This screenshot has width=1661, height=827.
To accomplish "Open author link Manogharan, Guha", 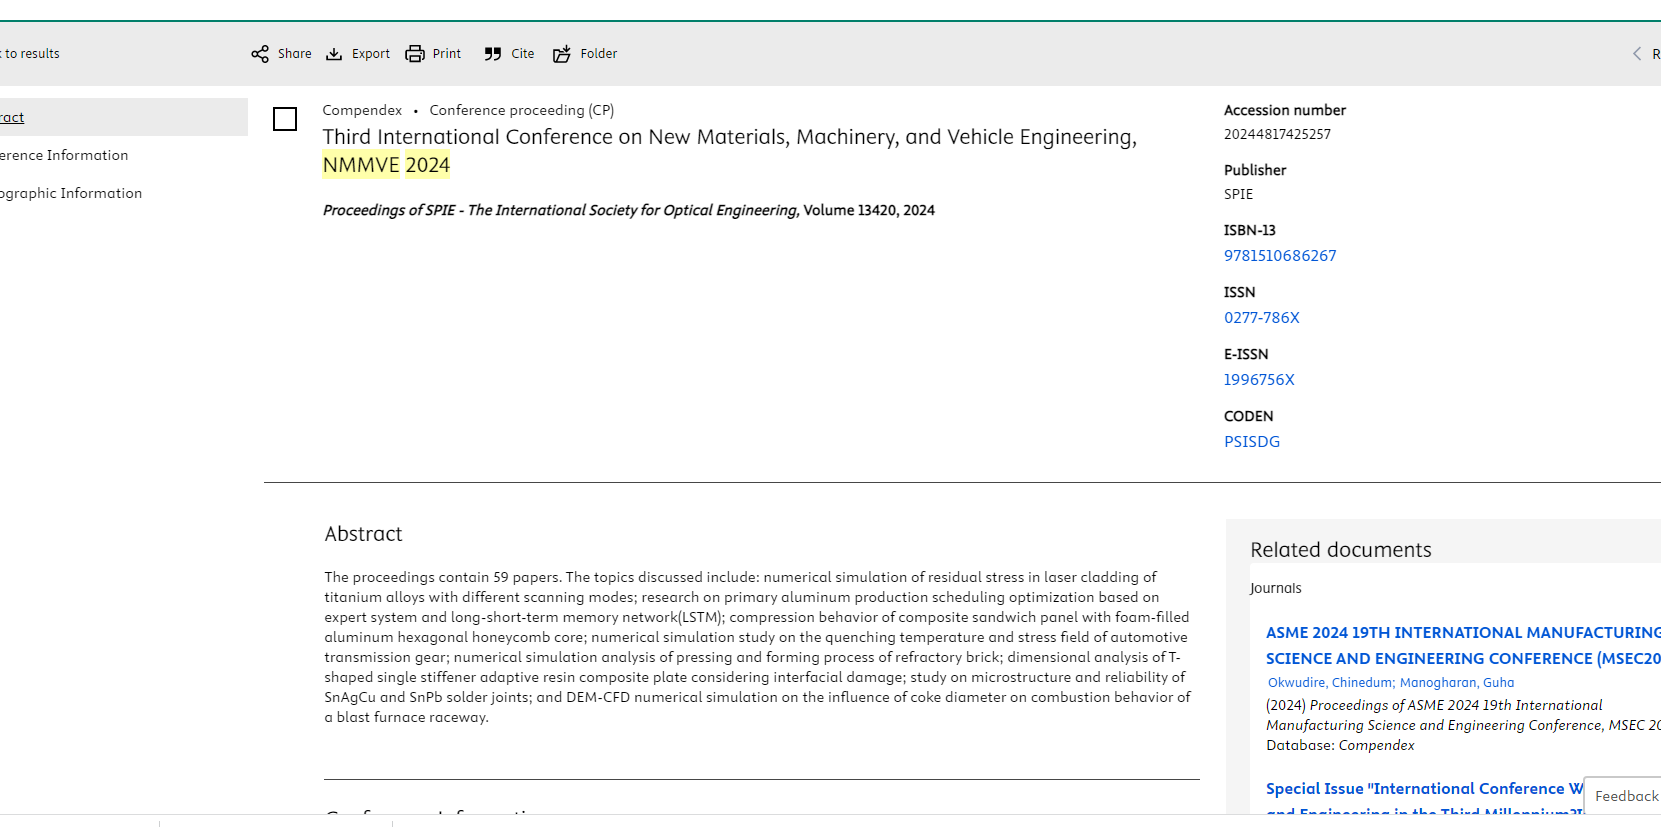I will 1457,683.
